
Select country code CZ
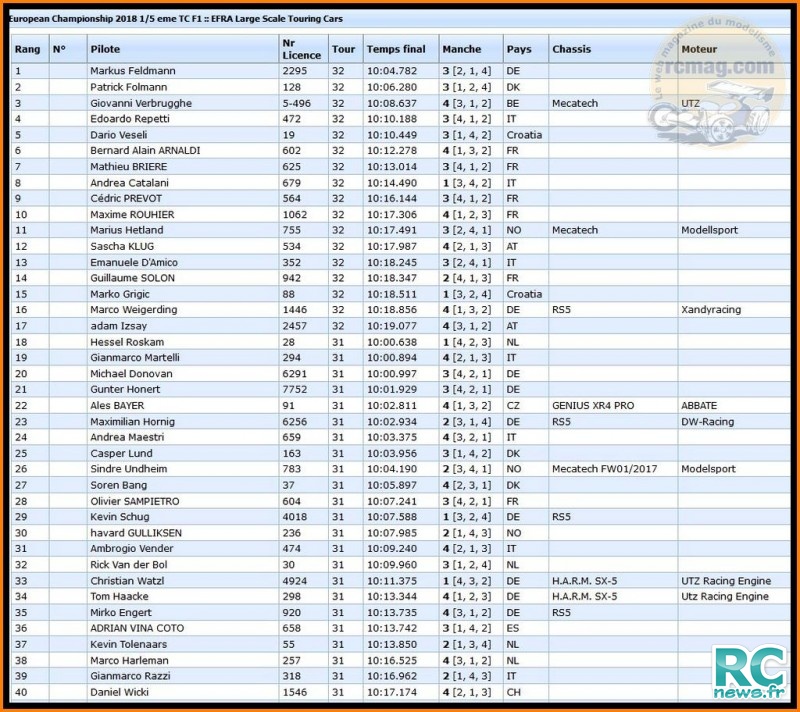coord(513,405)
